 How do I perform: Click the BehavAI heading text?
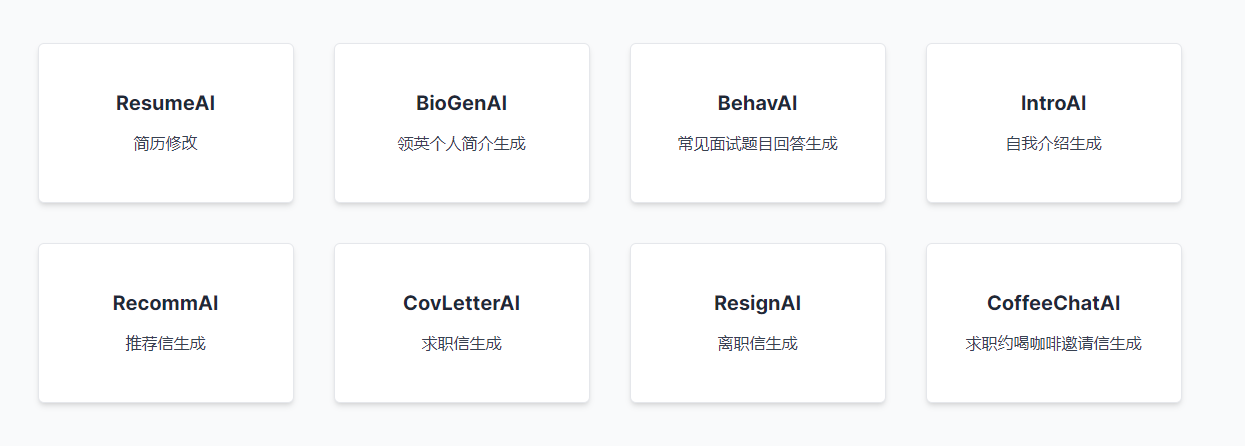(758, 103)
